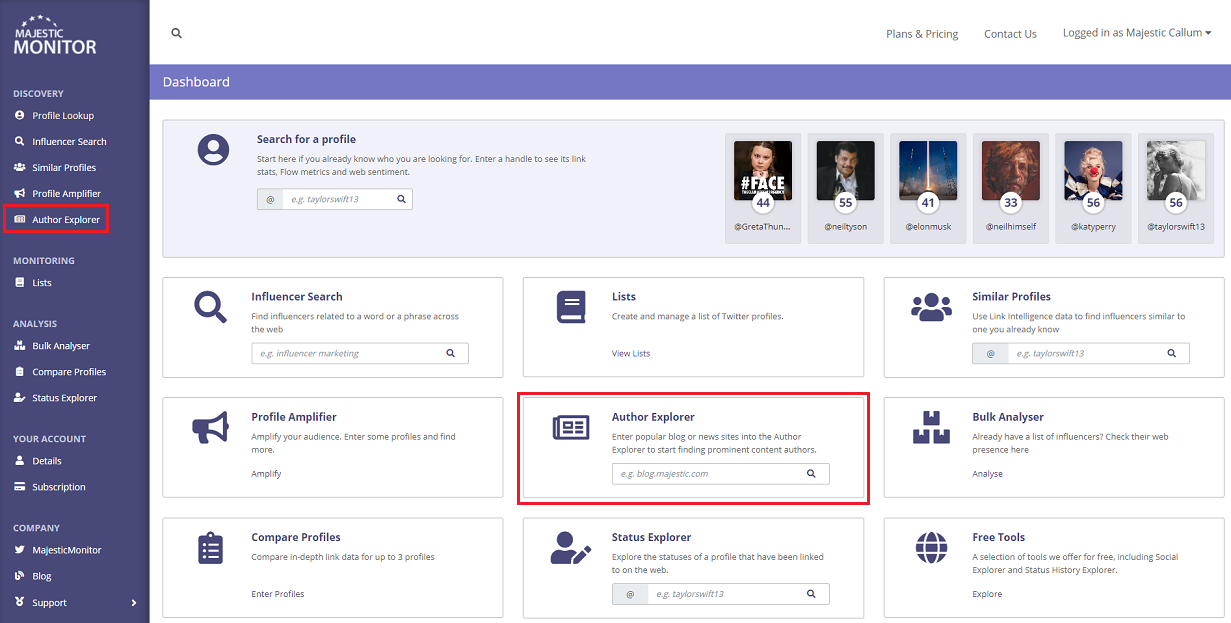Click the Dashboard heading

[x=196, y=82]
